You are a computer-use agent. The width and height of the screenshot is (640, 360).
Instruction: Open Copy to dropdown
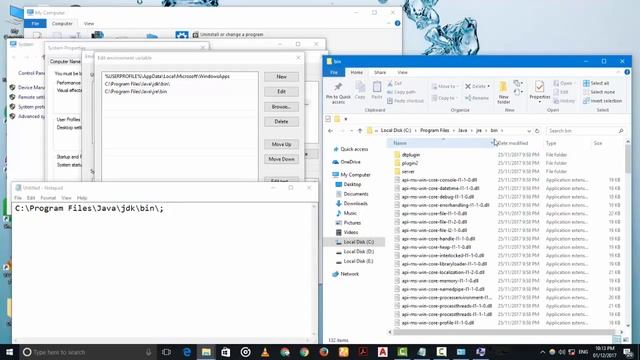(x=444, y=98)
